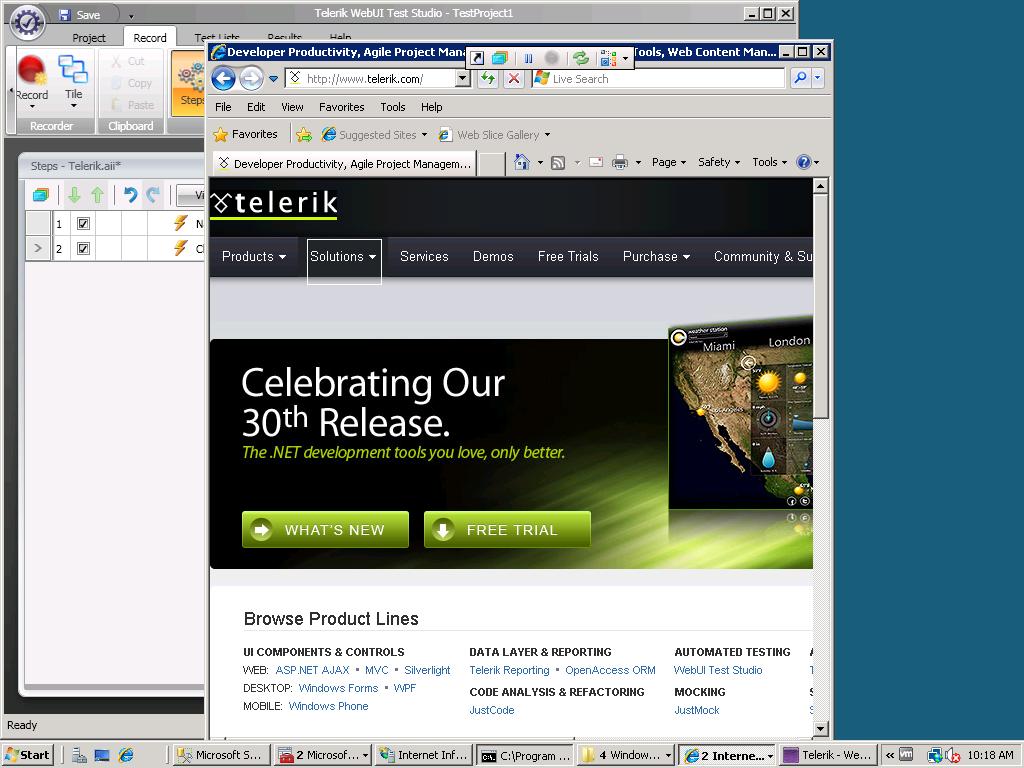
Task: Open the Project ribbon tab
Action: point(89,38)
